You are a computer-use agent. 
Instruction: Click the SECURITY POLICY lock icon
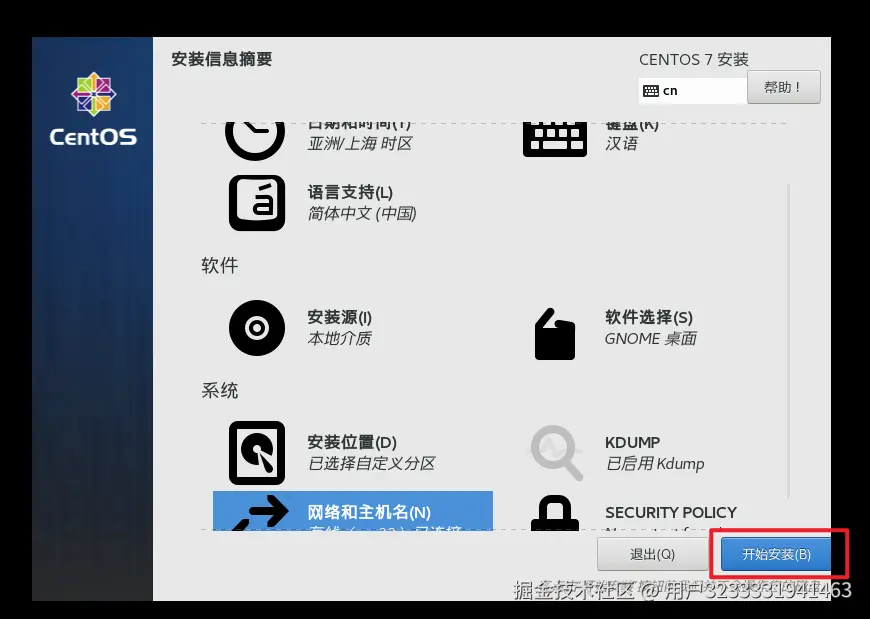pyautogui.click(x=555, y=513)
